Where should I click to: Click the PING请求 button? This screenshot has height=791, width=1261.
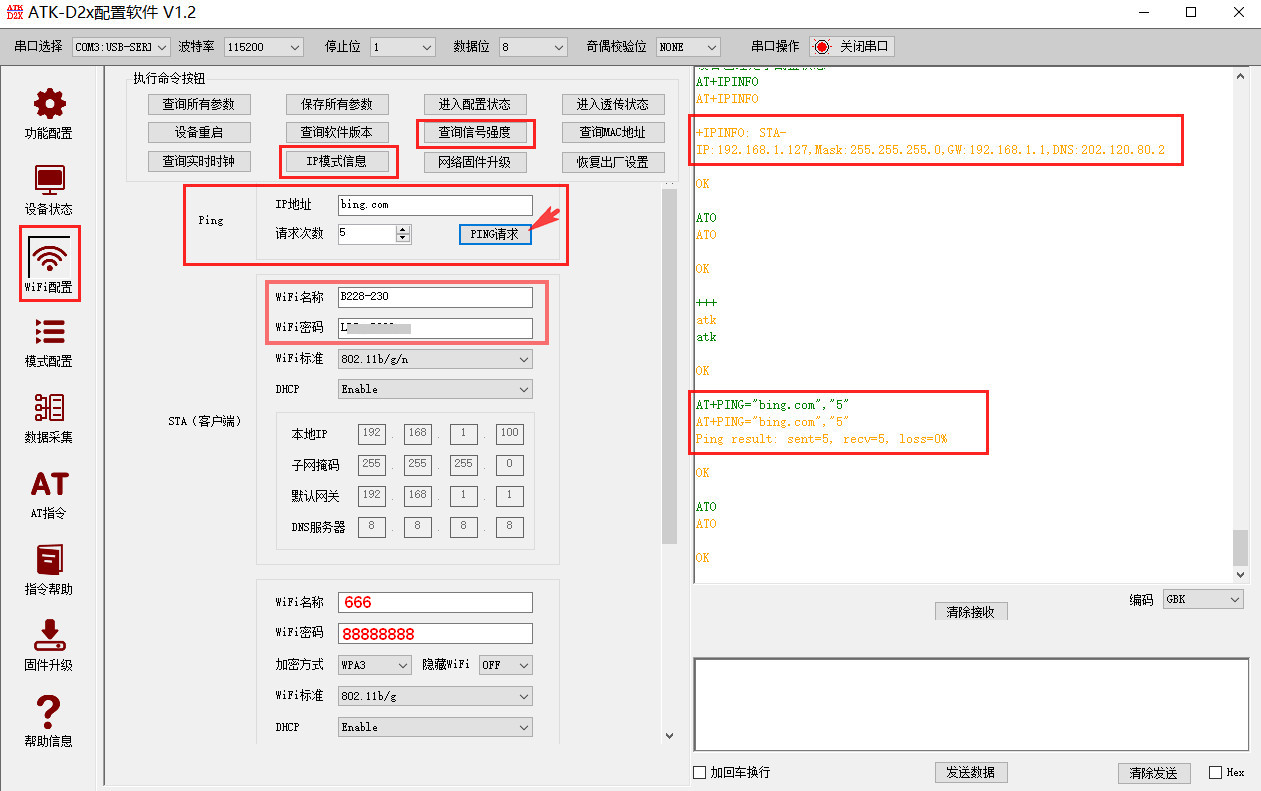[494, 233]
